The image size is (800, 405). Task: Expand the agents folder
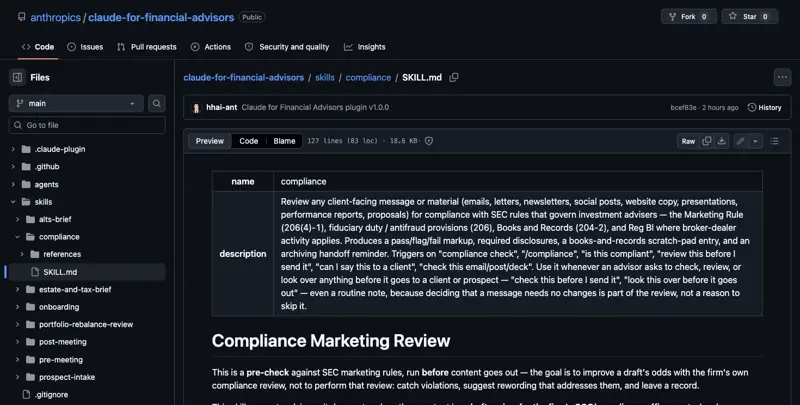coord(13,185)
